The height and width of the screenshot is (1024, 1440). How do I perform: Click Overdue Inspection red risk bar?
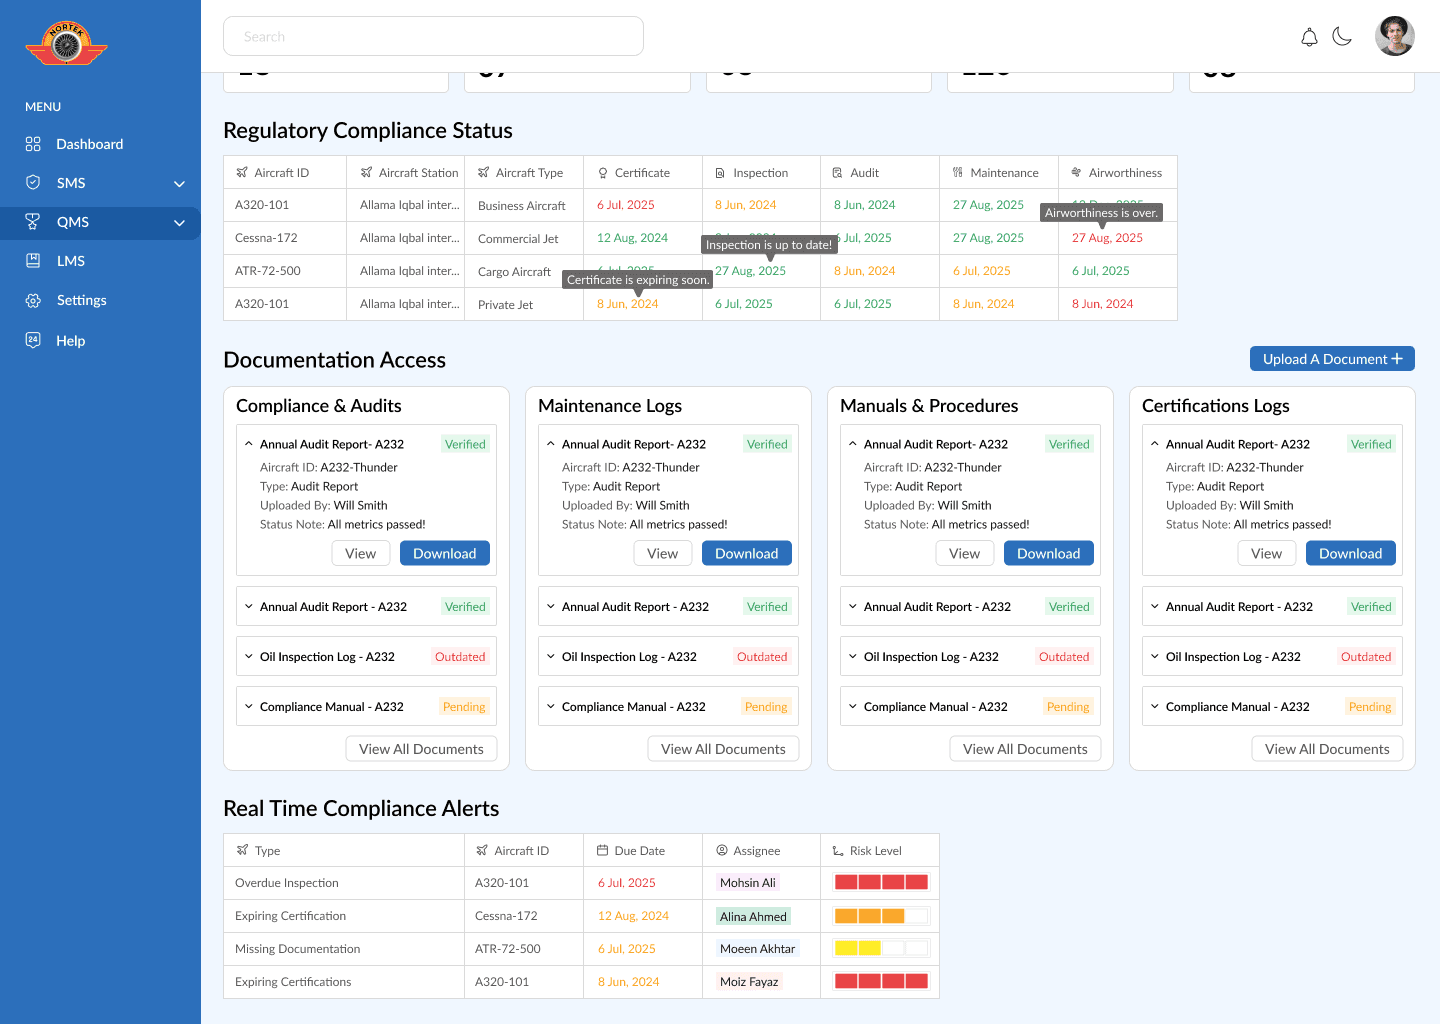(881, 883)
